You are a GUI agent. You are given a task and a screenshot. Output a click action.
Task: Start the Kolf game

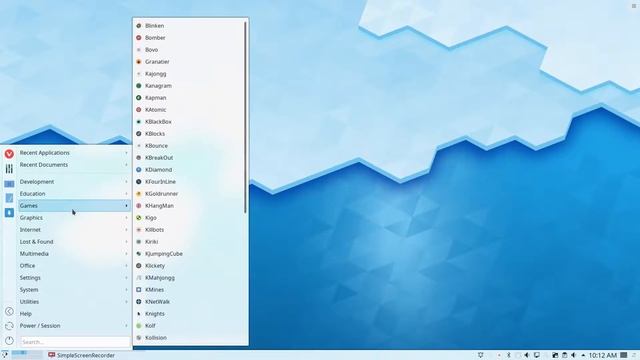[189, 326]
